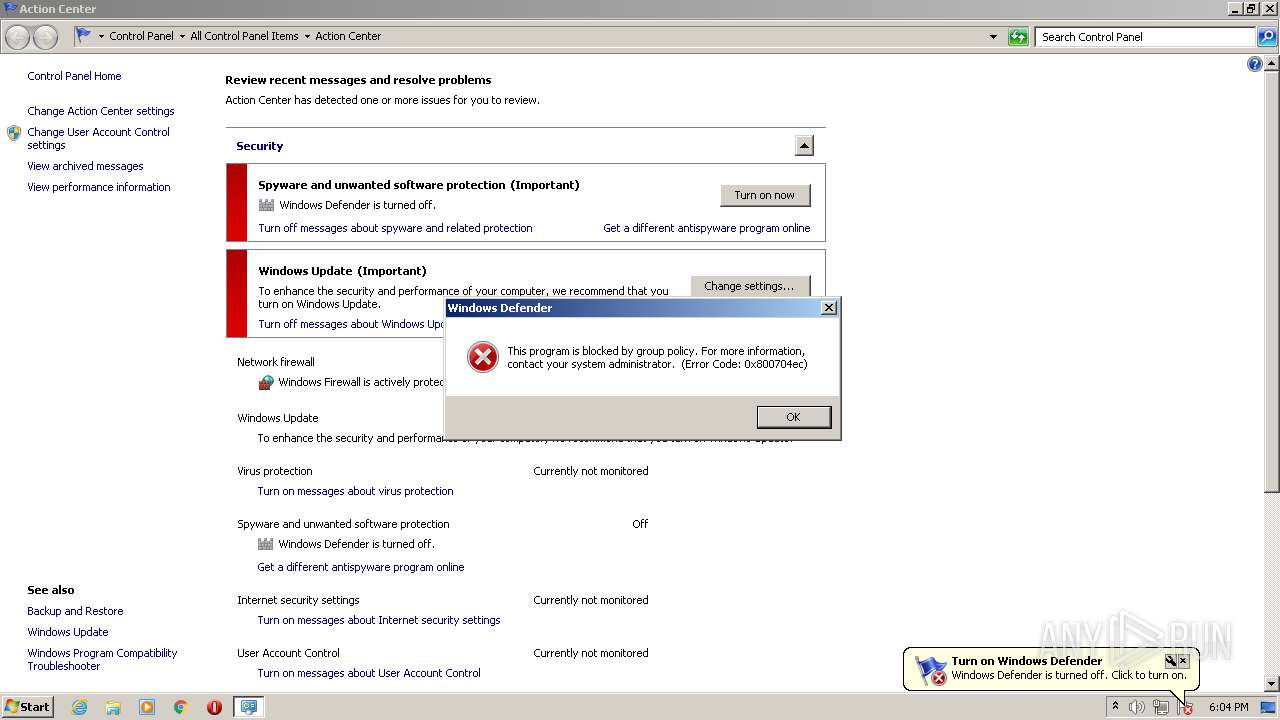
Task: Open Change settings for Windows Update
Action: point(750,286)
